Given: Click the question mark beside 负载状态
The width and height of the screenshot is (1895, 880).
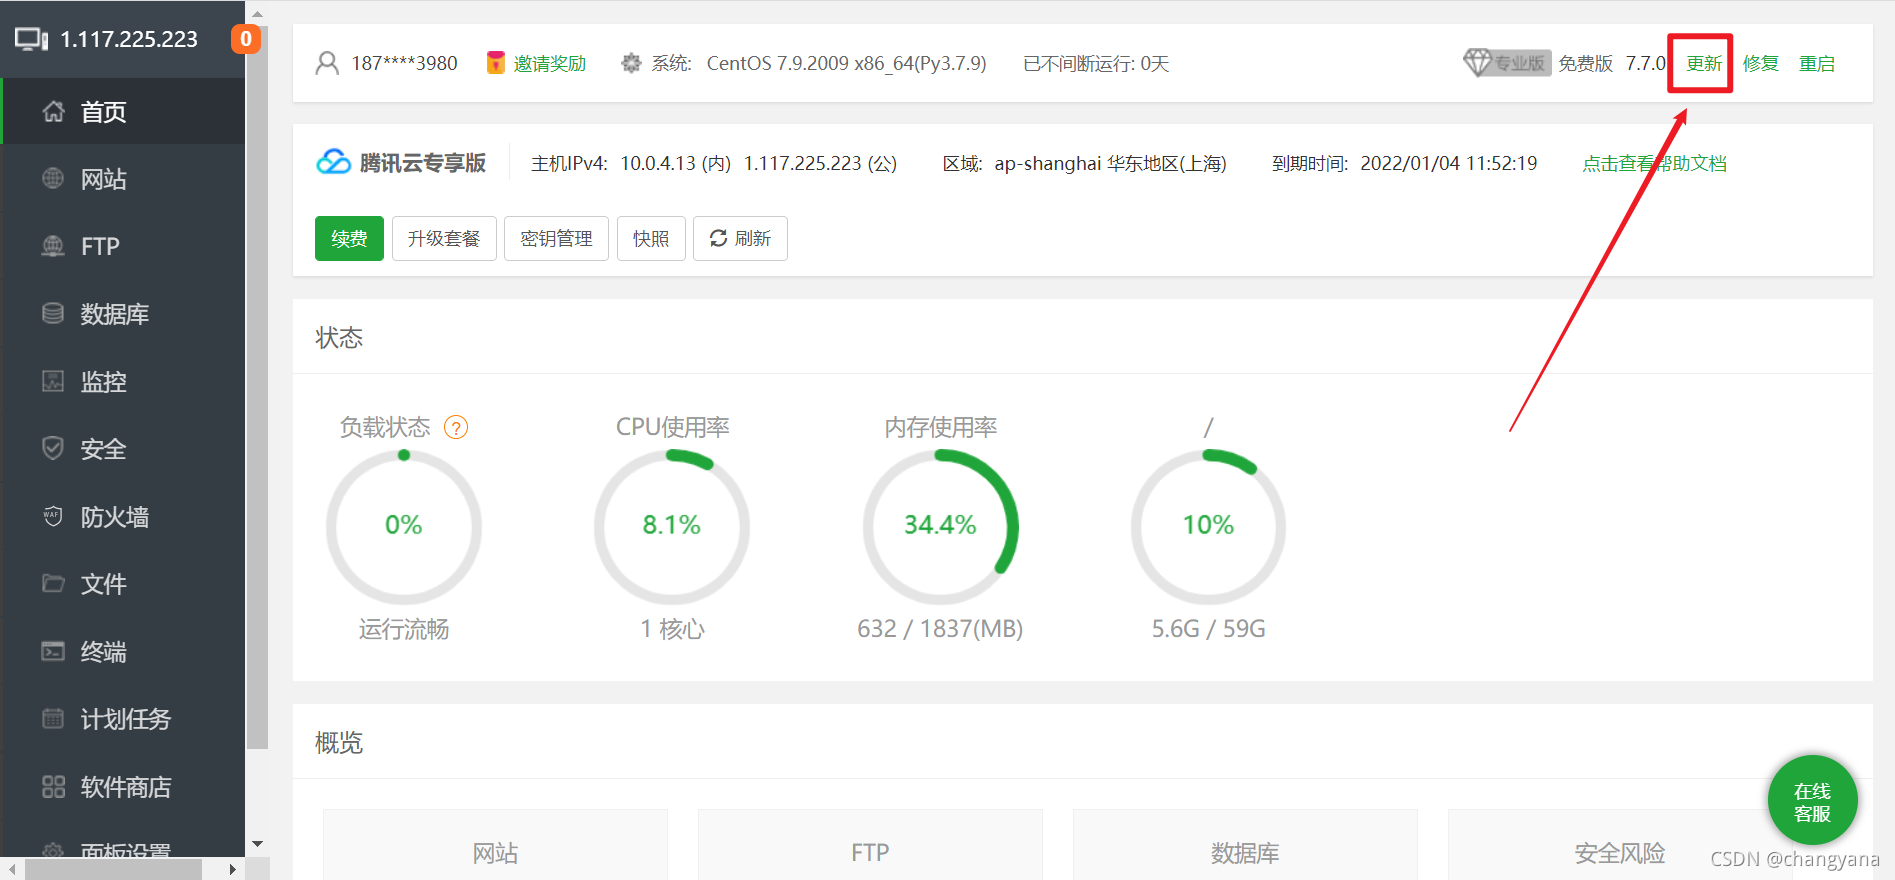Looking at the screenshot, I should (456, 428).
